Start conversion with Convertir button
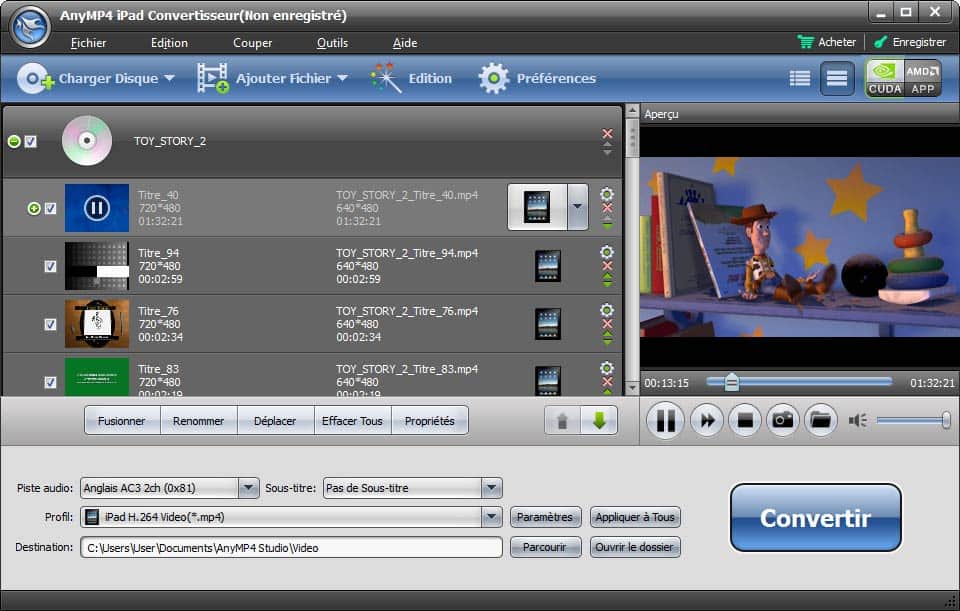 tap(816, 518)
